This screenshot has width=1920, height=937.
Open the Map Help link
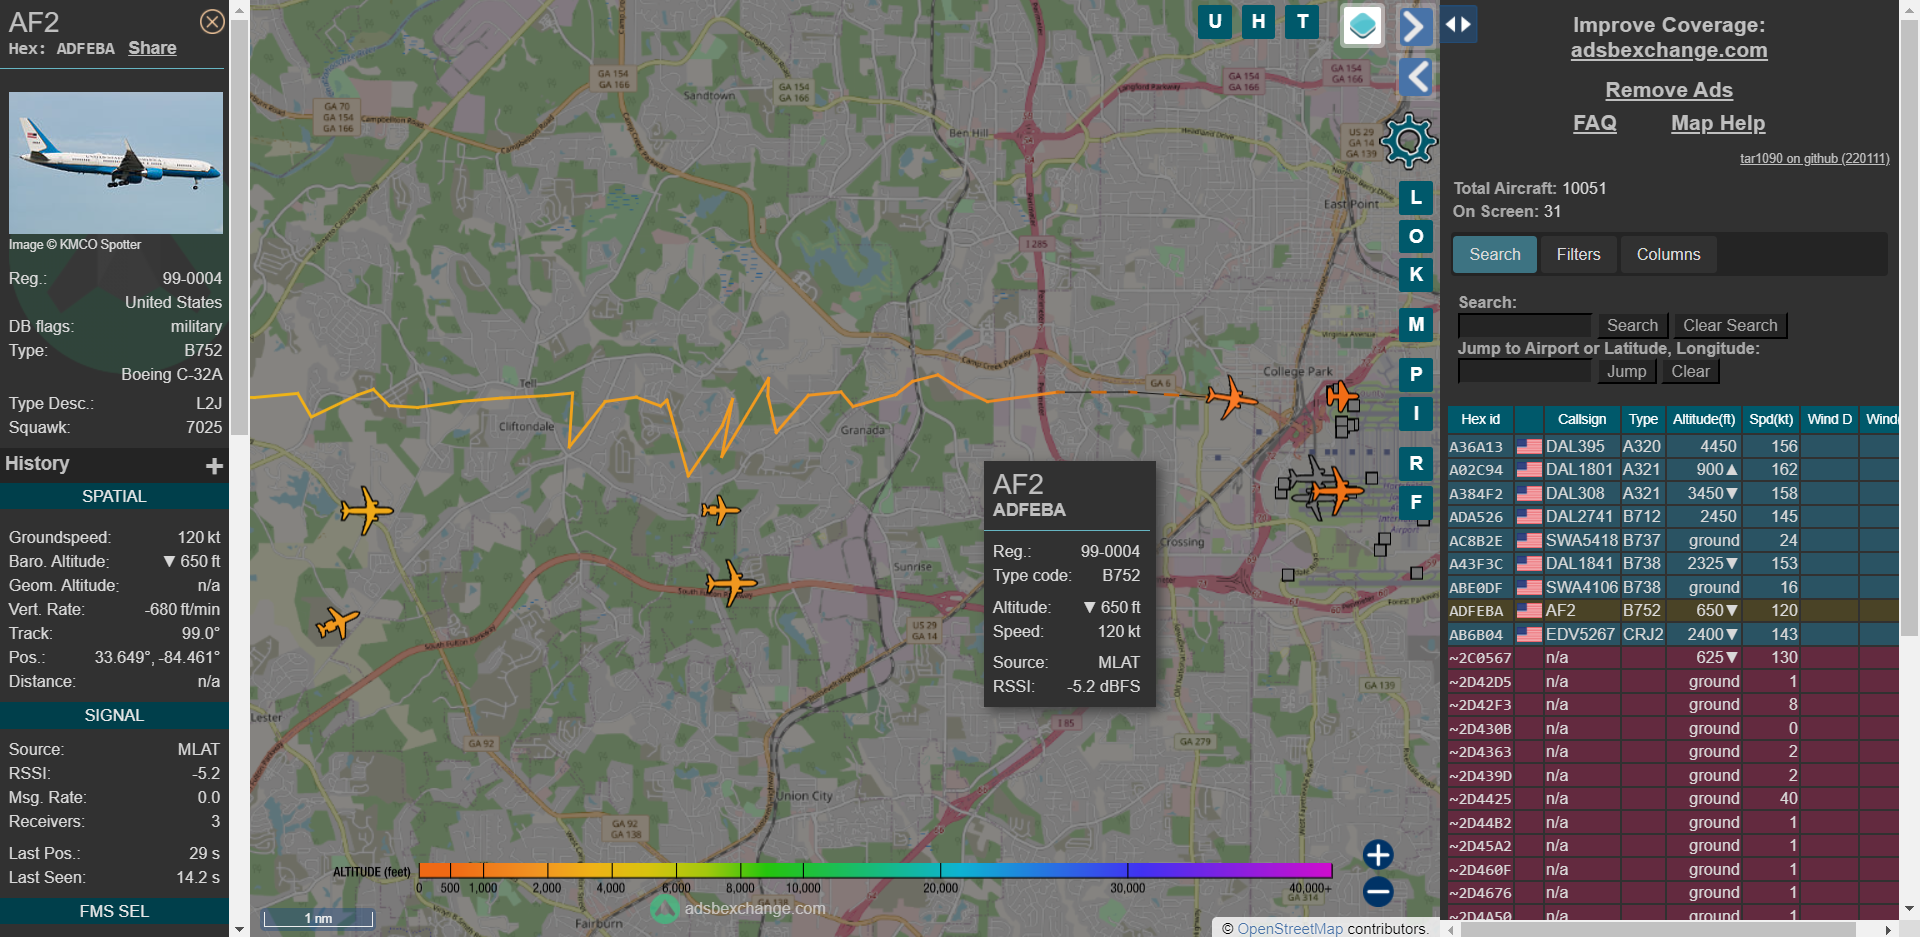1717,123
